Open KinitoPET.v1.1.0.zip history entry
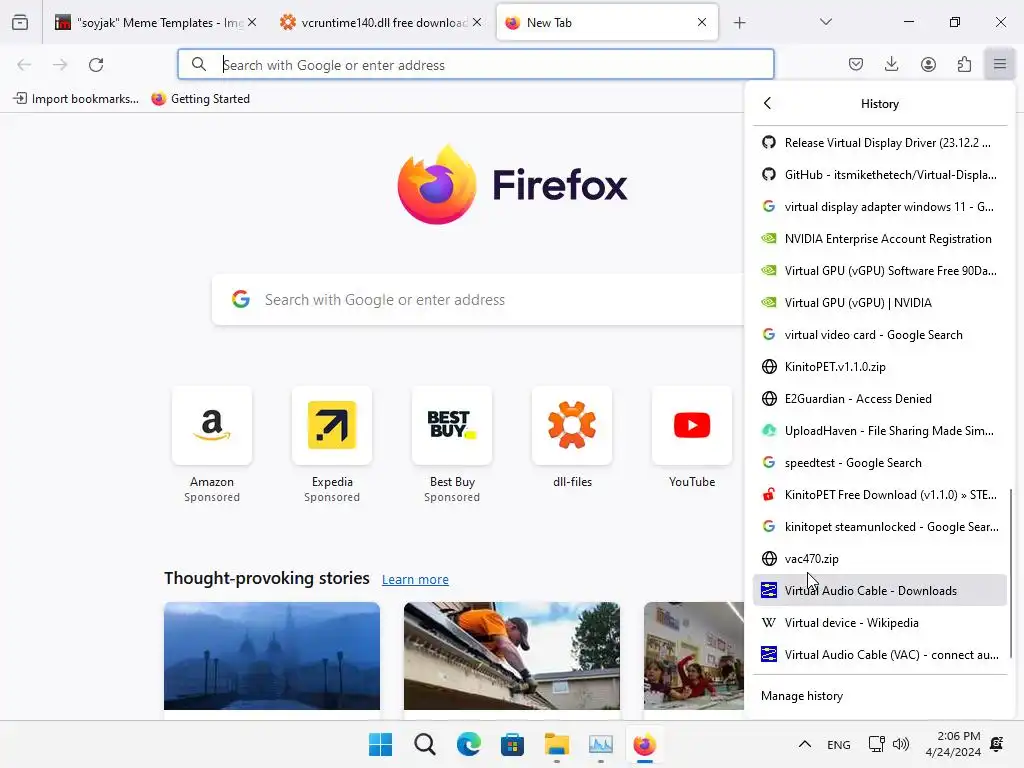 [x=880, y=366]
